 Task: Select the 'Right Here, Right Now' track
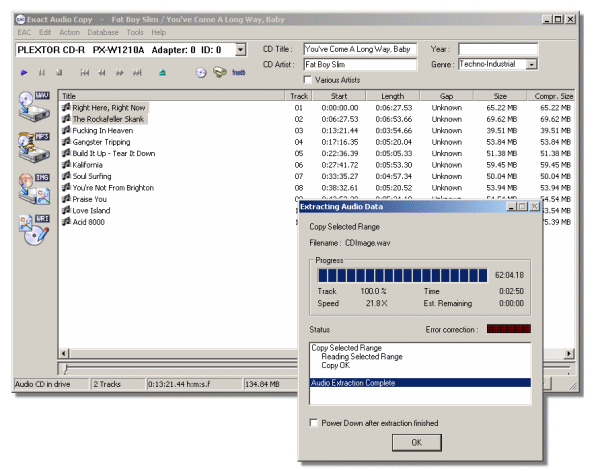pos(109,108)
